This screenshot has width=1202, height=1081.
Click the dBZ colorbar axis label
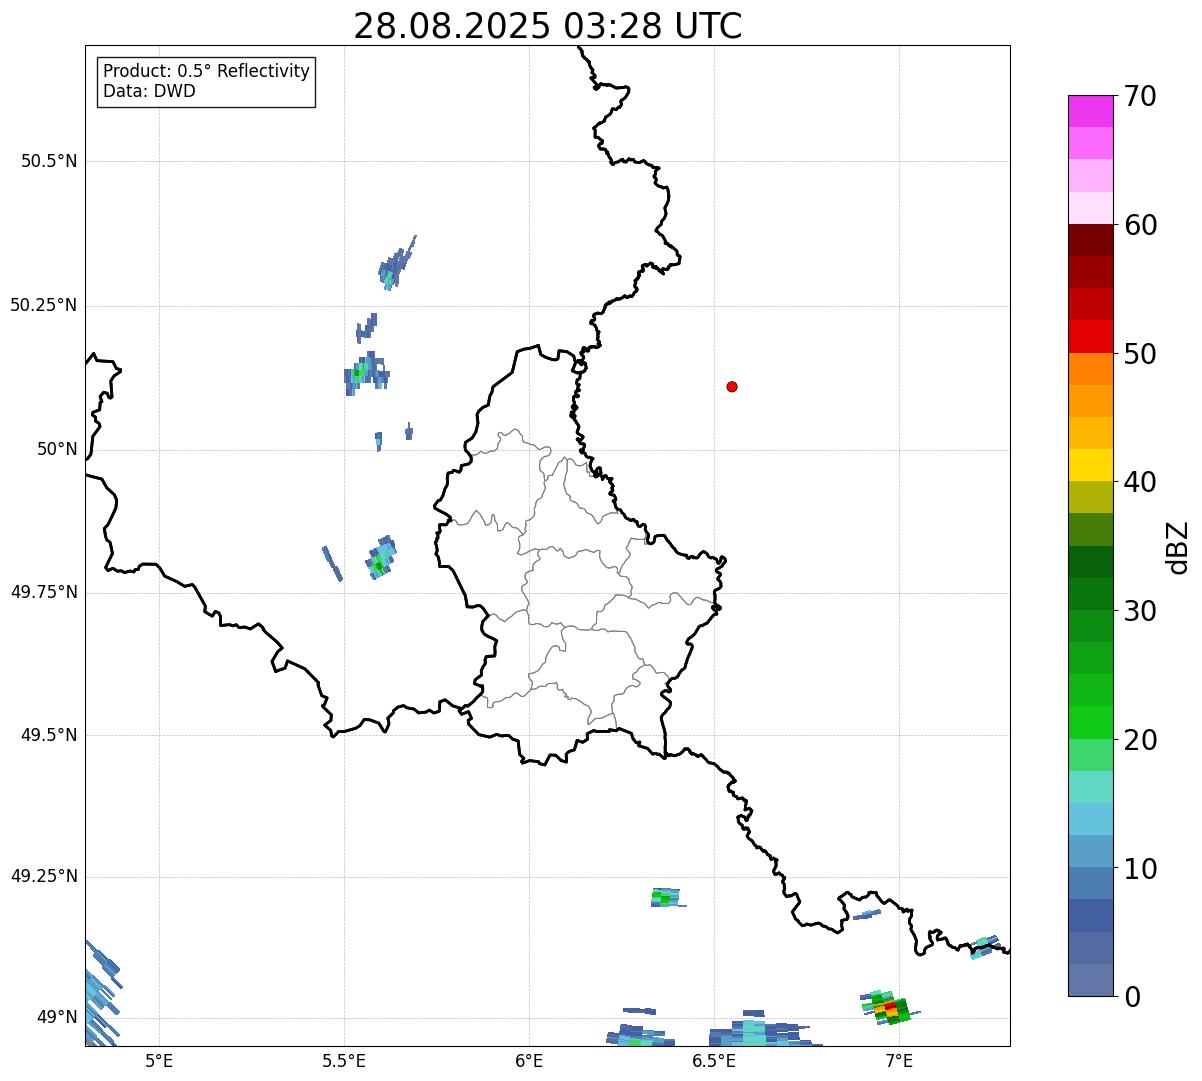click(1178, 547)
